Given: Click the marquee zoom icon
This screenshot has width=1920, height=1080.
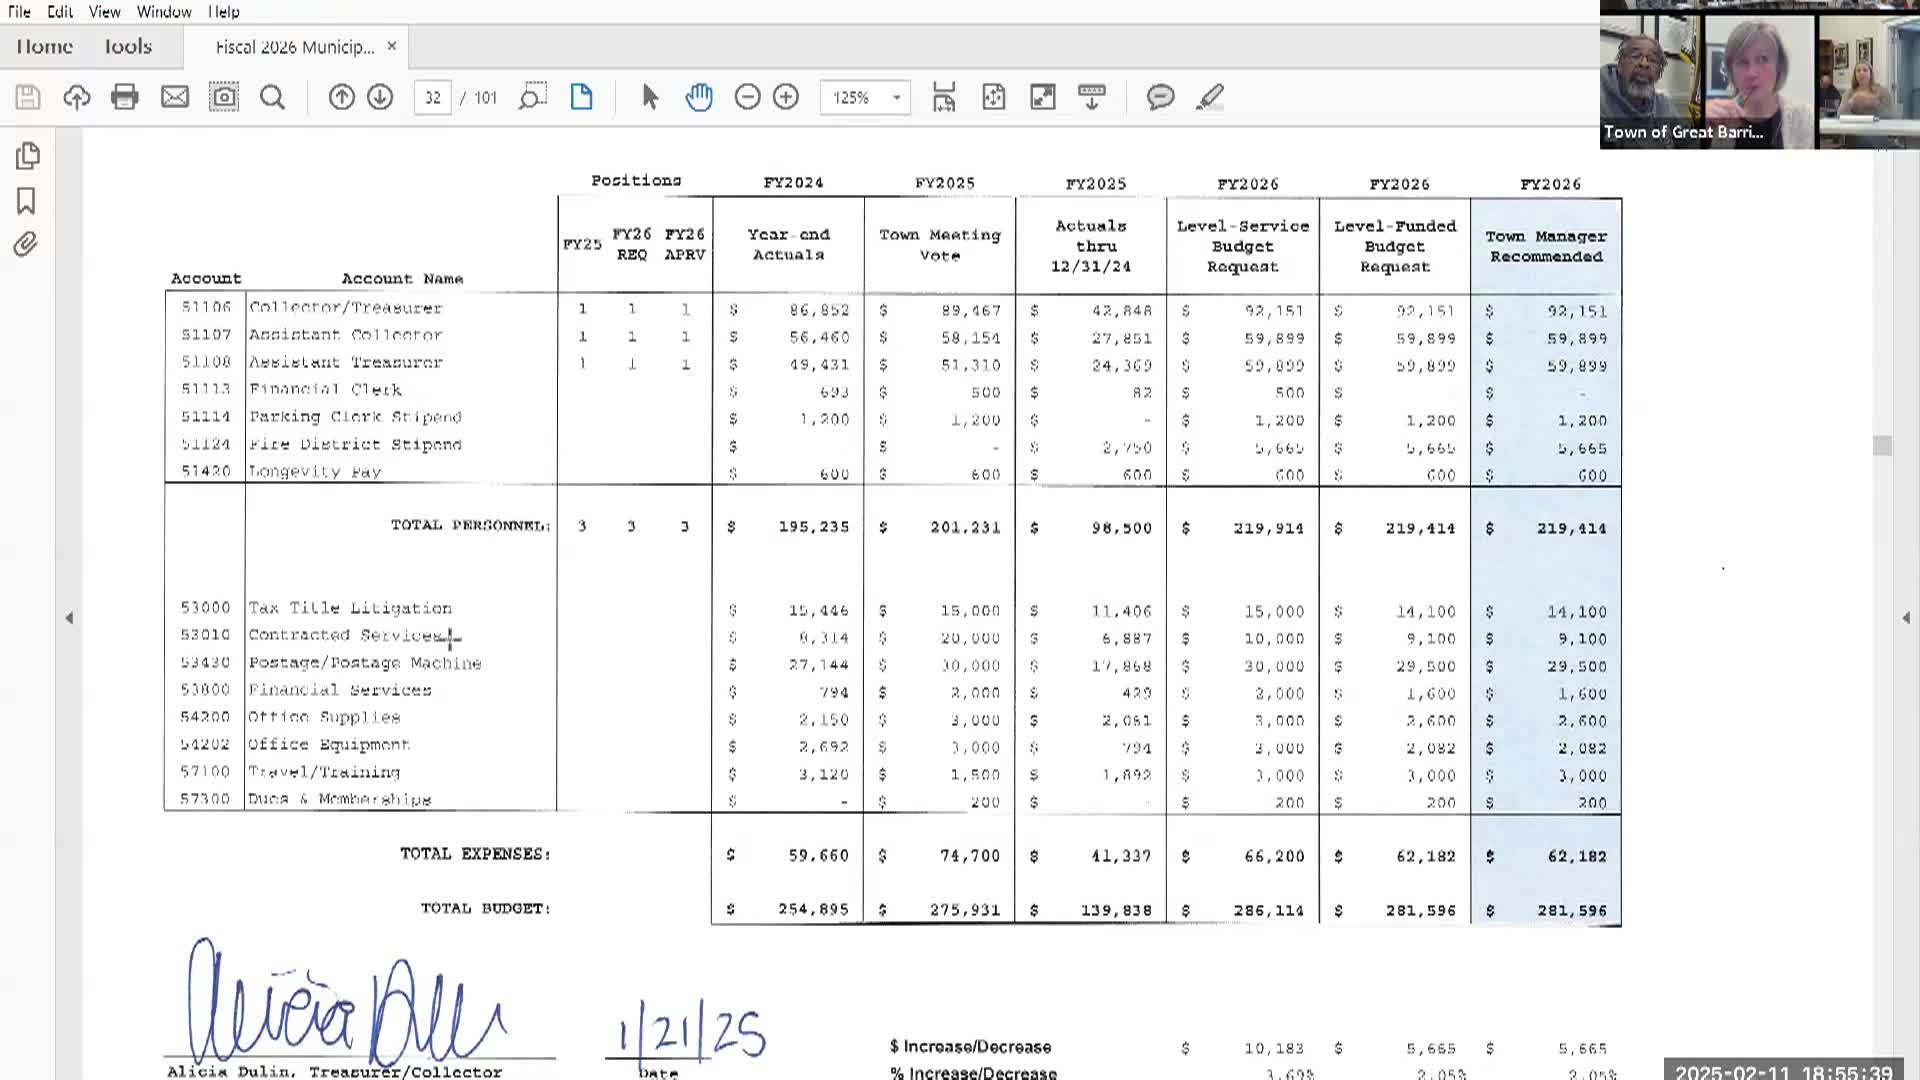Looking at the screenshot, I should 533,97.
